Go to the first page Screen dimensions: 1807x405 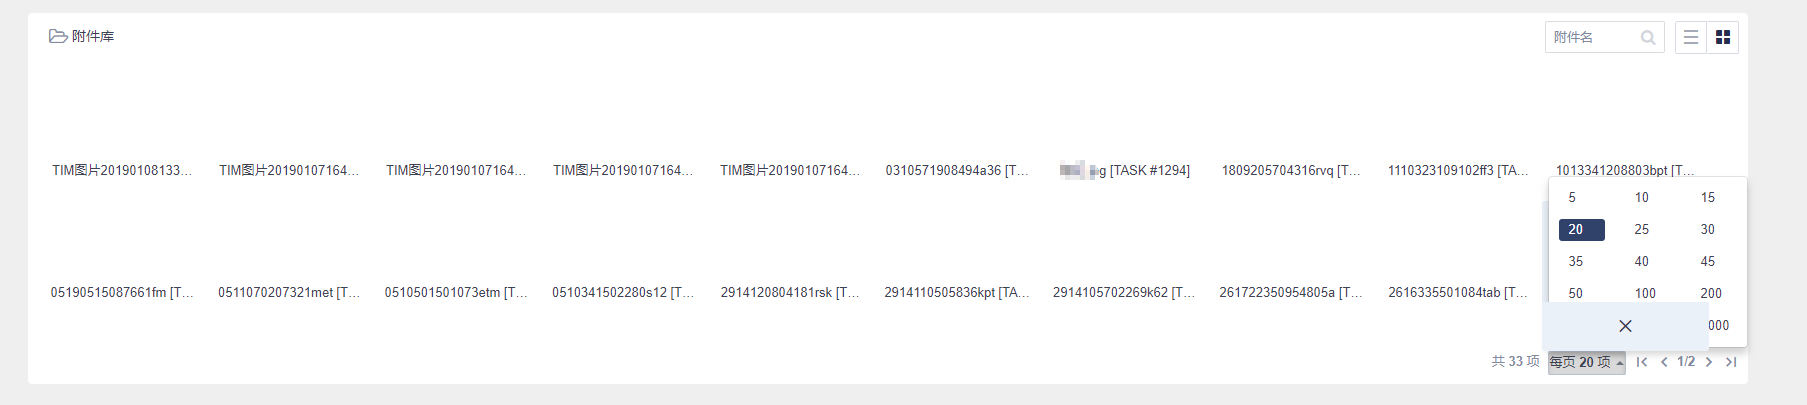pyautogui.click(x=1642, y=362)
